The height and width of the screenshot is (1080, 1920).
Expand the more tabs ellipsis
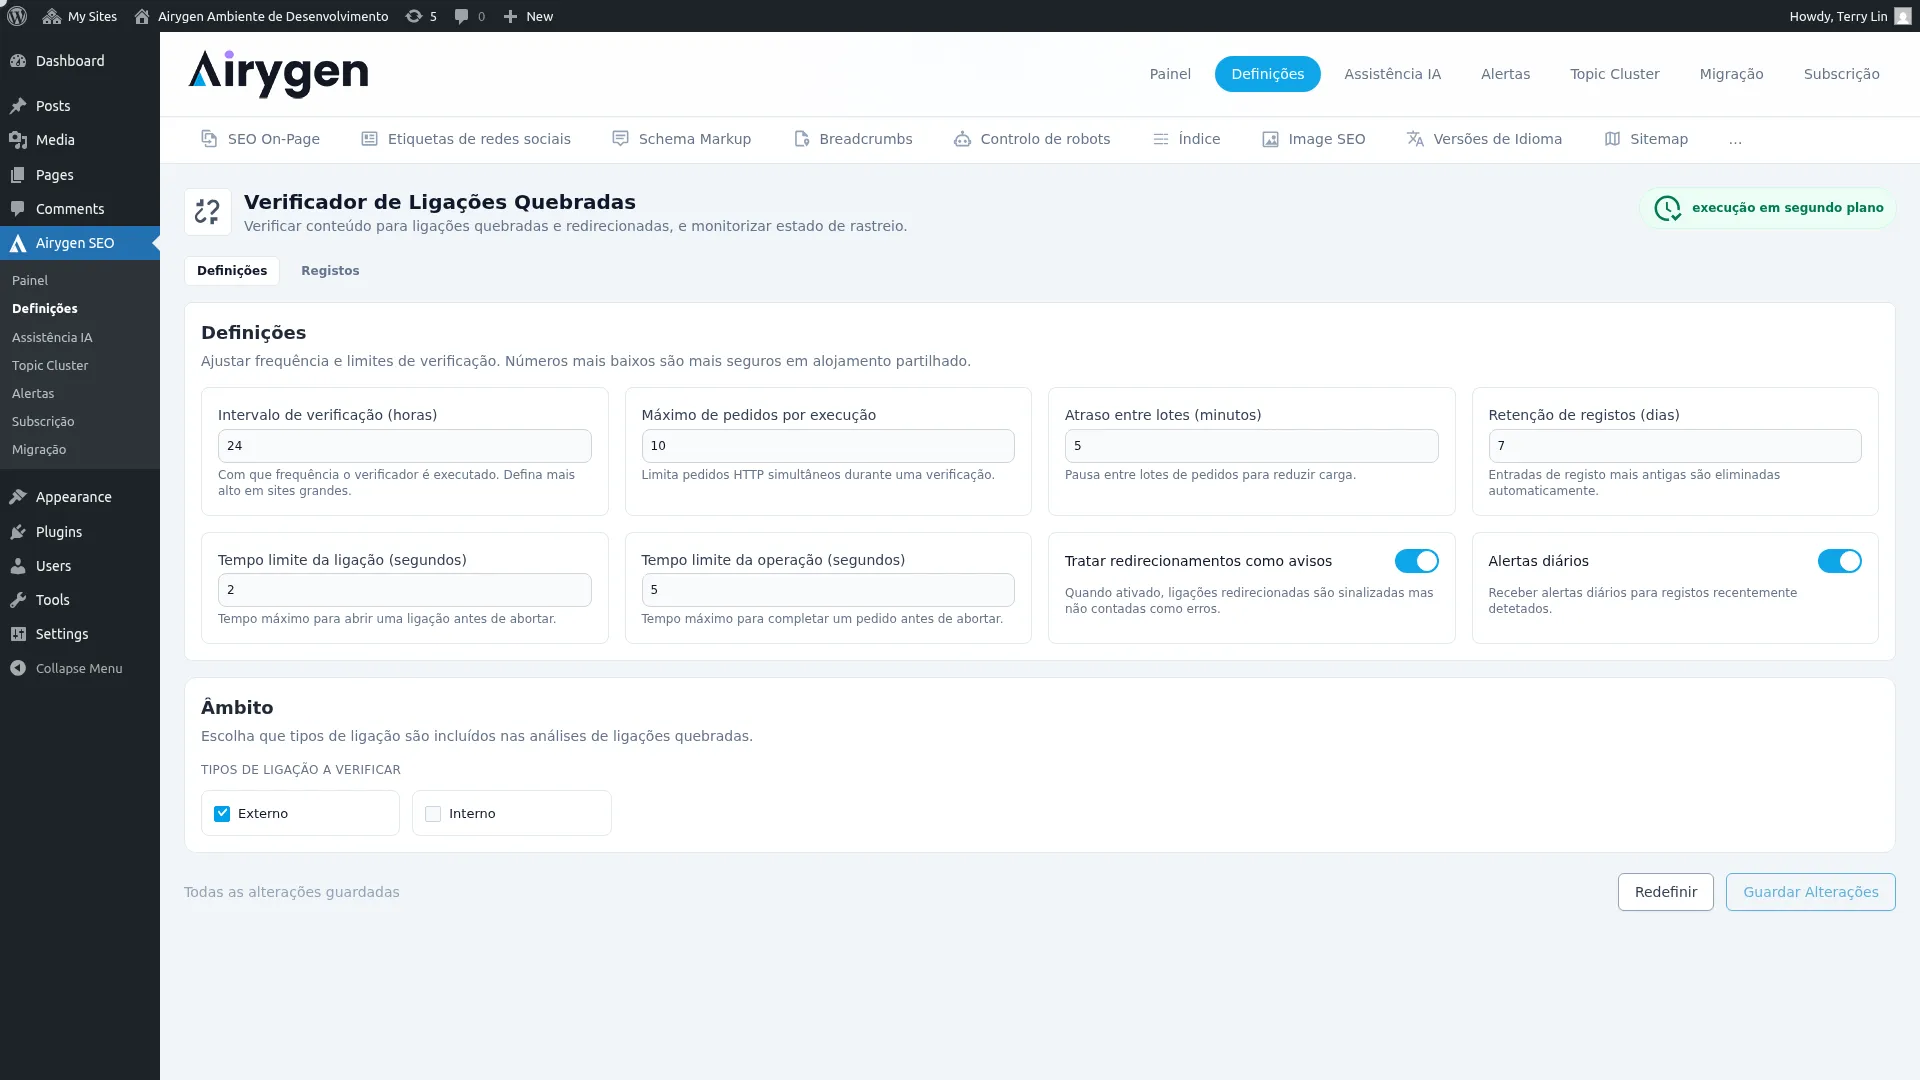point(1735,140)
